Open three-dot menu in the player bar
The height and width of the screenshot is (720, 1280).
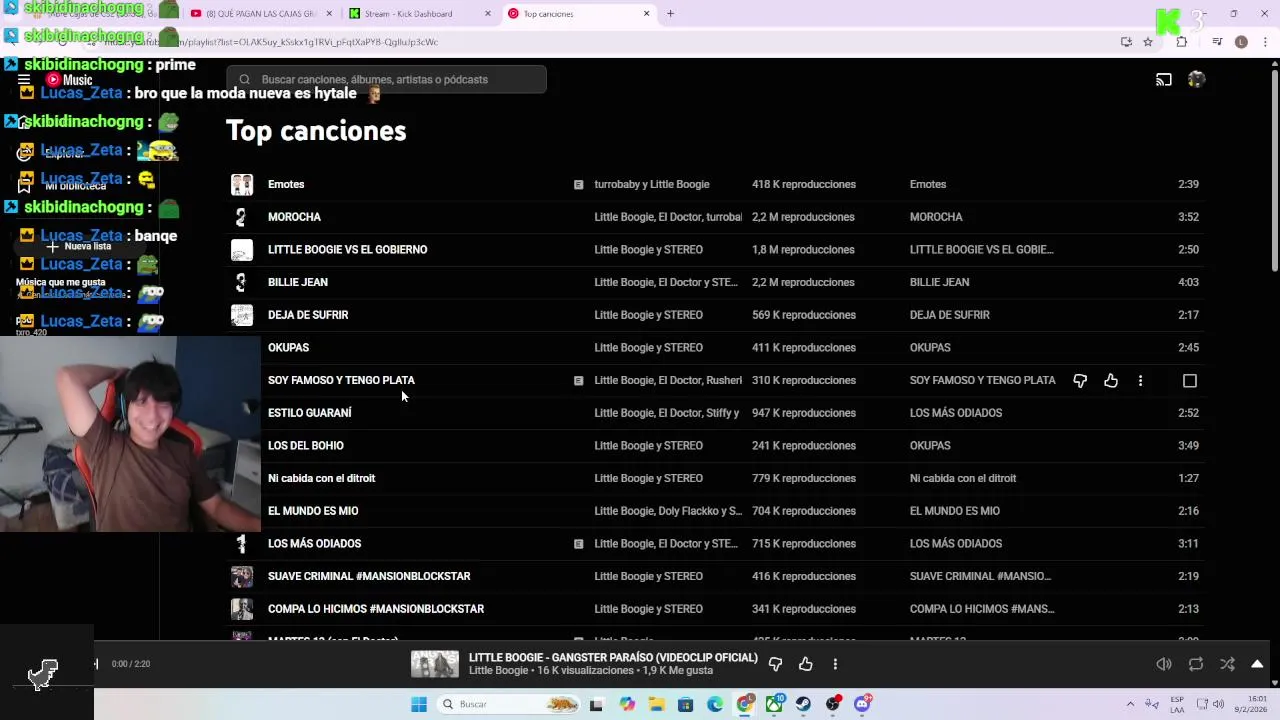835,664
